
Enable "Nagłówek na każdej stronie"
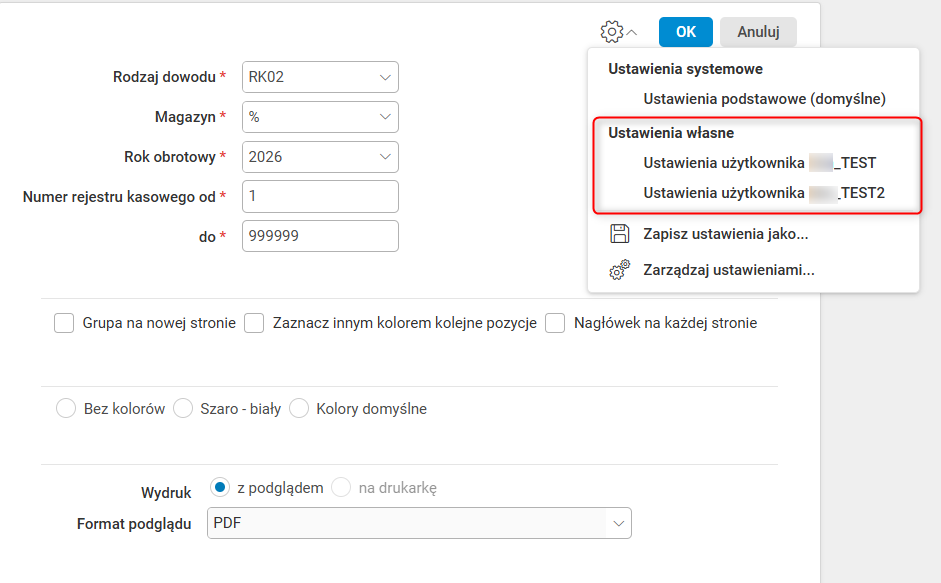click(555, 323)
